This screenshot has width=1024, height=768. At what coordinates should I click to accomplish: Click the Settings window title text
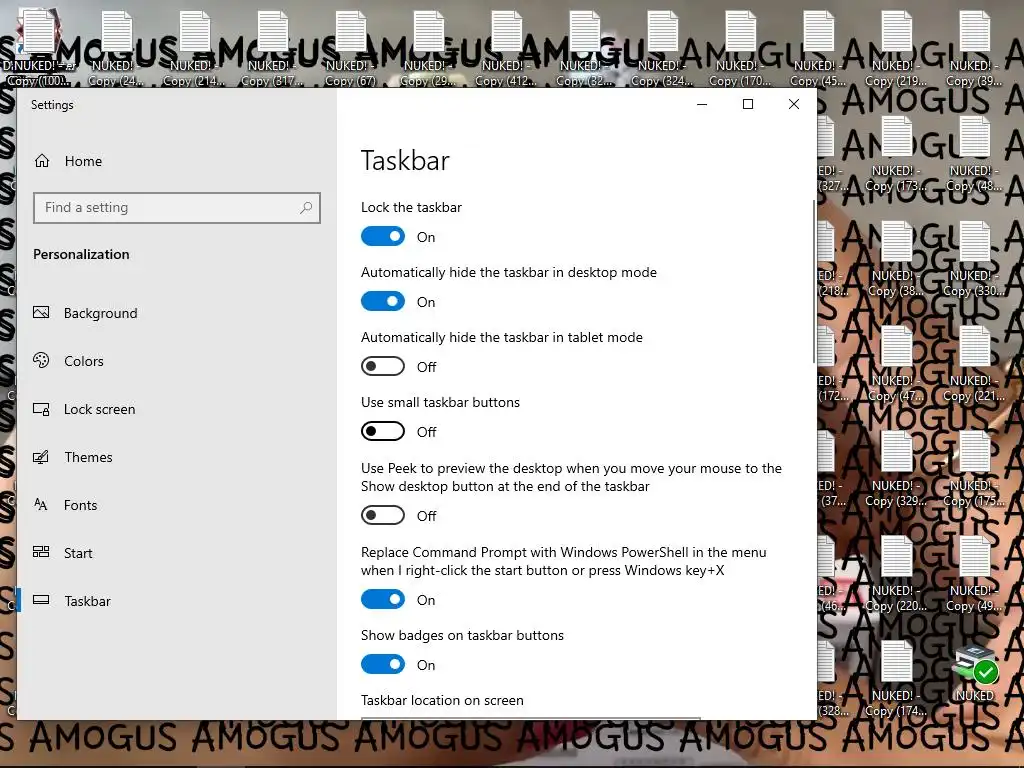[x=52, y=104]
